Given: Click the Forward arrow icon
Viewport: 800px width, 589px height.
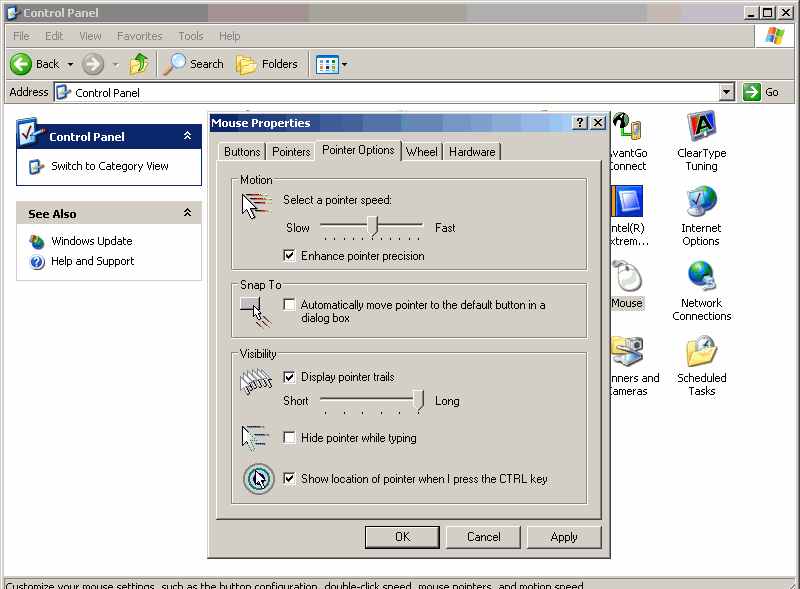Looking at the screenshot, I should [x=93, y=64].
